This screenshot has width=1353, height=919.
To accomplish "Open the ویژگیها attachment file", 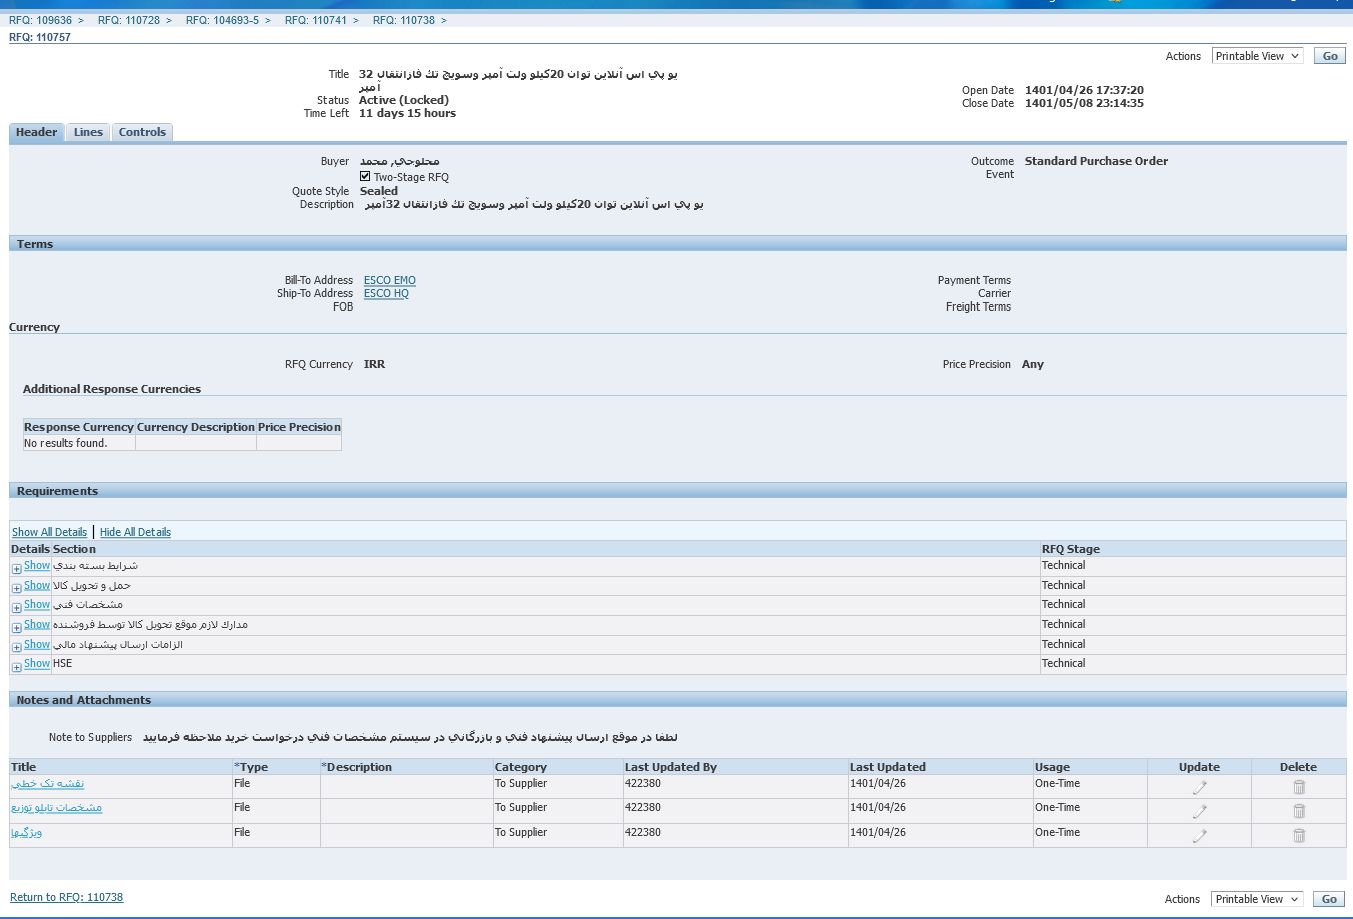I will [27, 832].
